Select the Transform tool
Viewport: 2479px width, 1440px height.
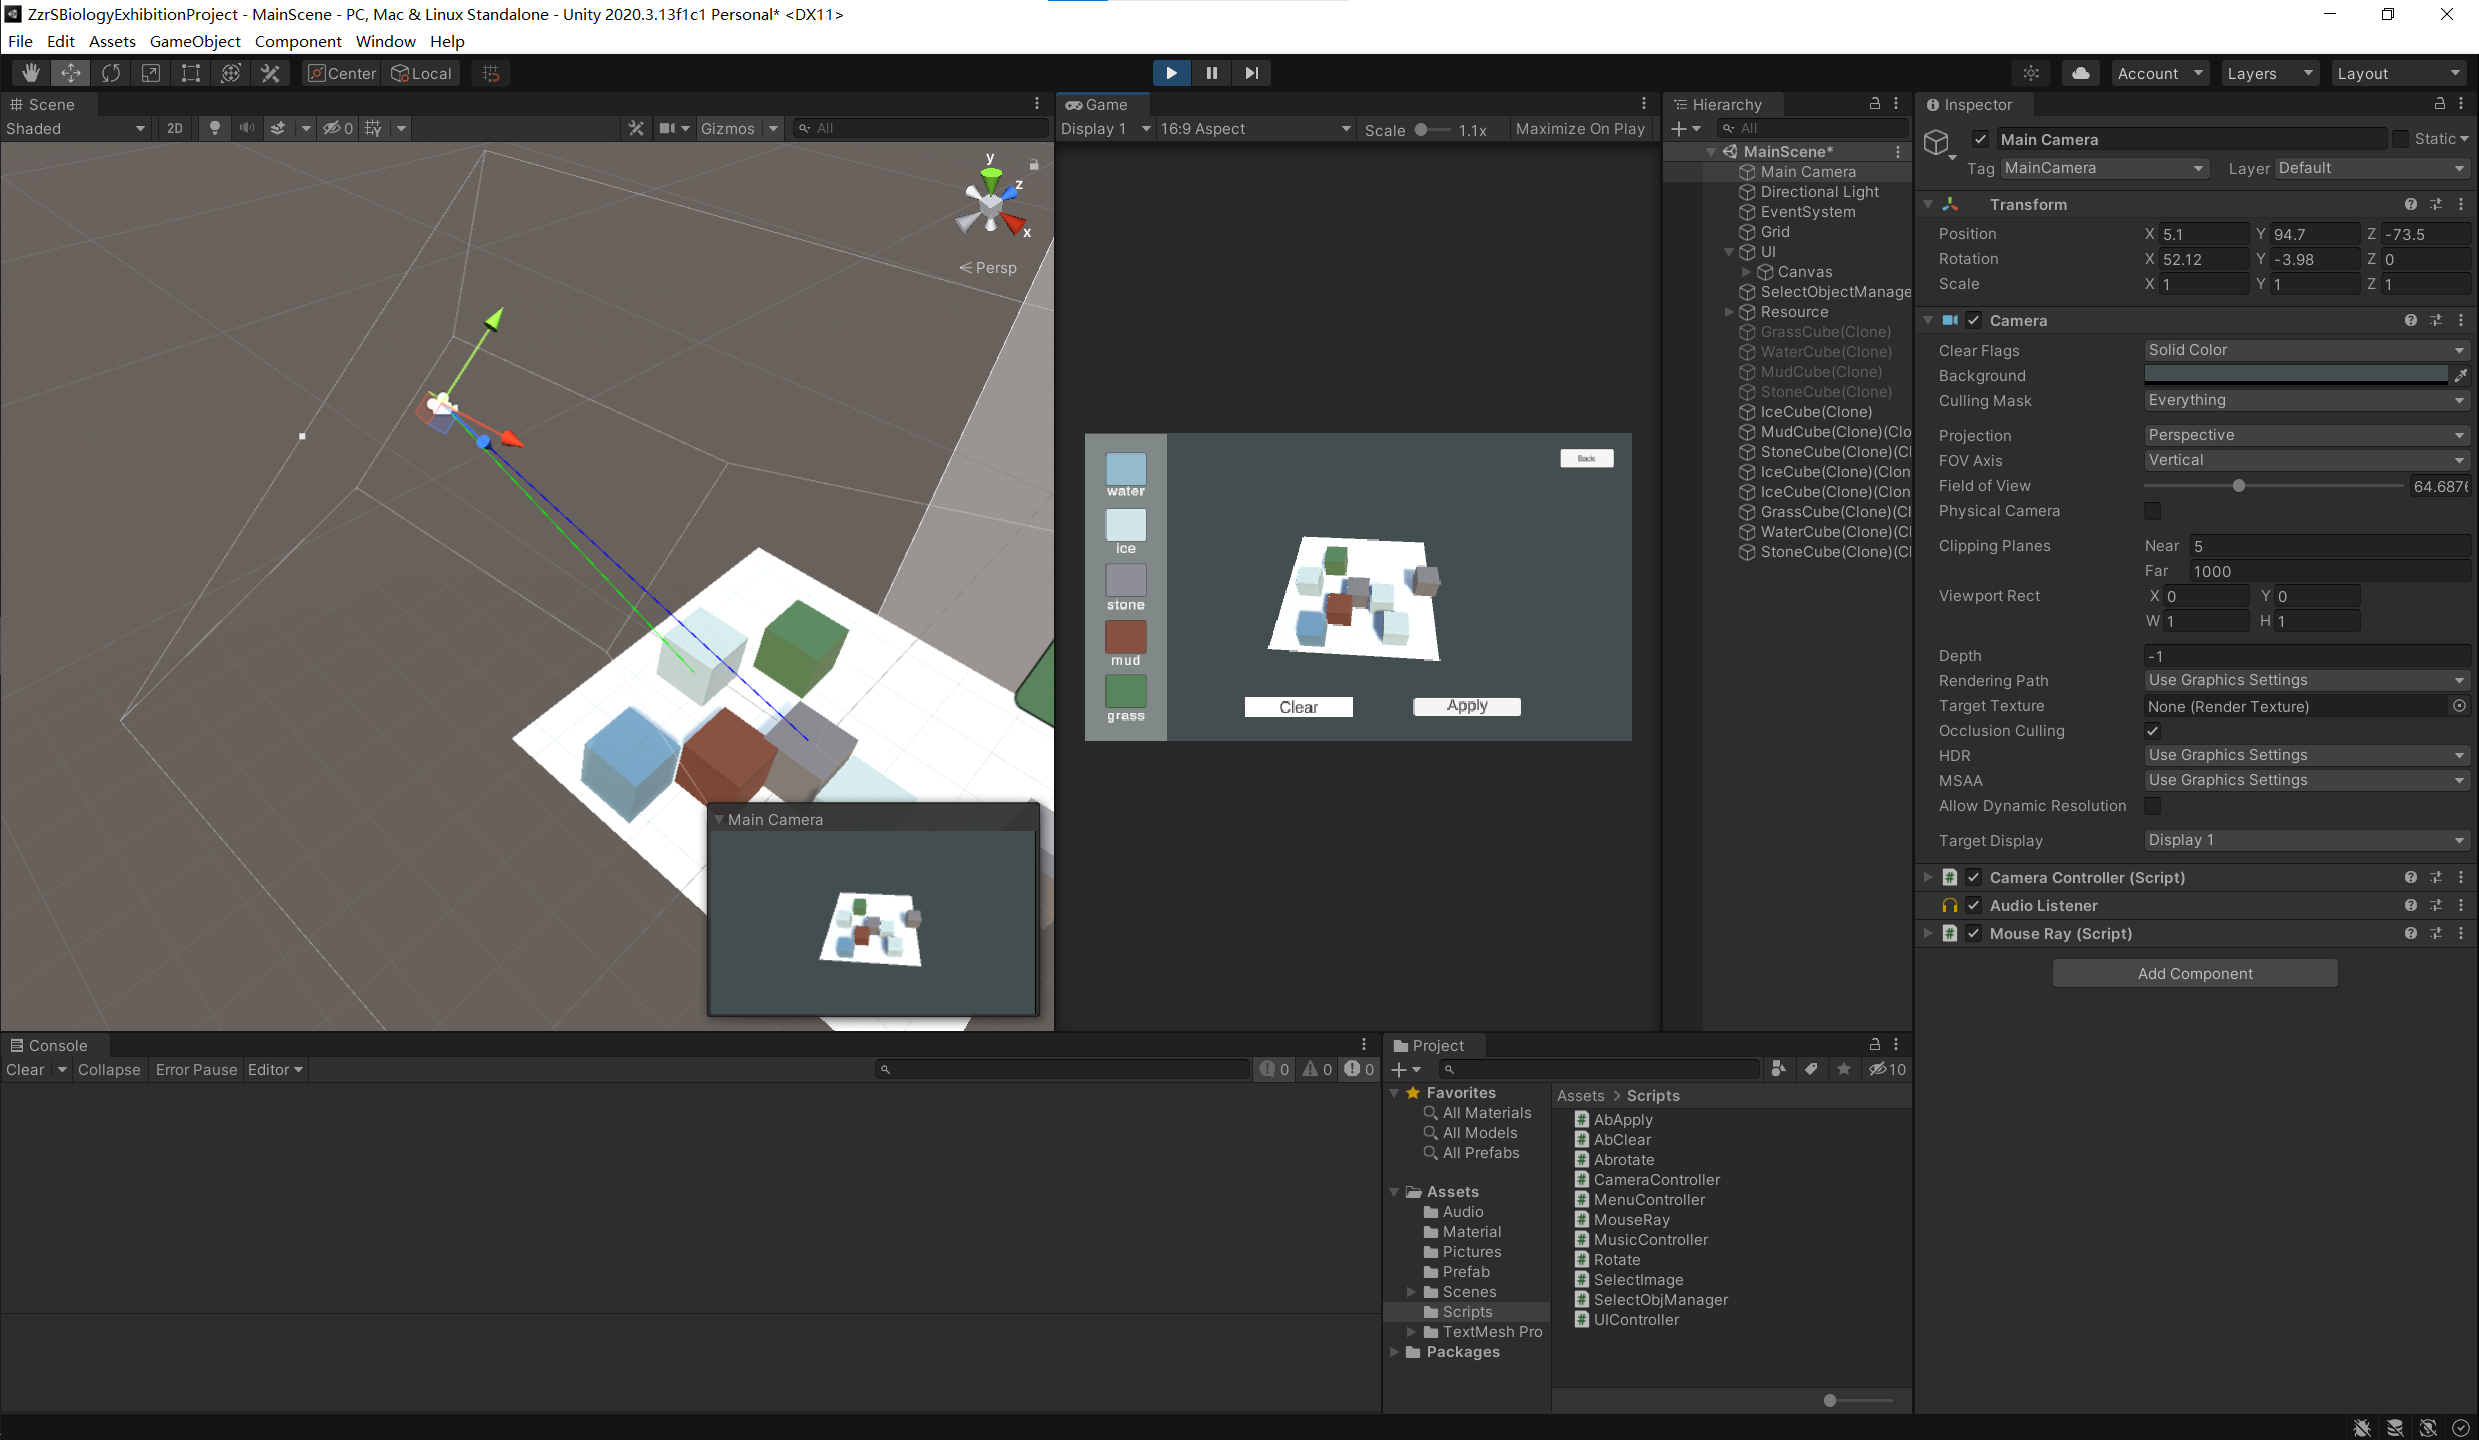click(231, 73)
